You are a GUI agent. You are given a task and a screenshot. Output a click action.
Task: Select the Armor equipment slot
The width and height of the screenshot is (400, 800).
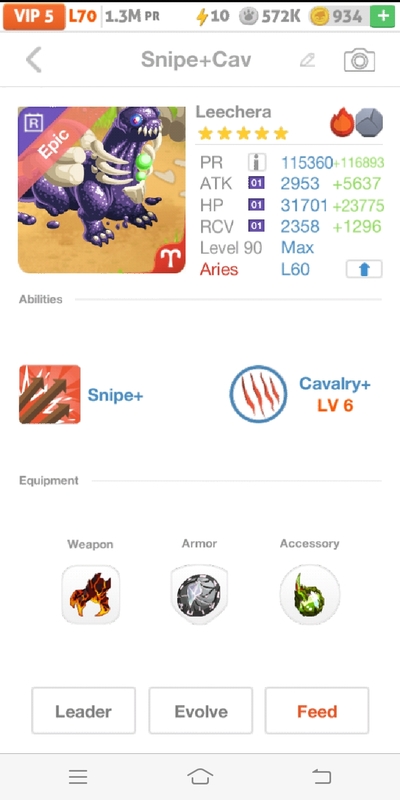click(199, 594)
